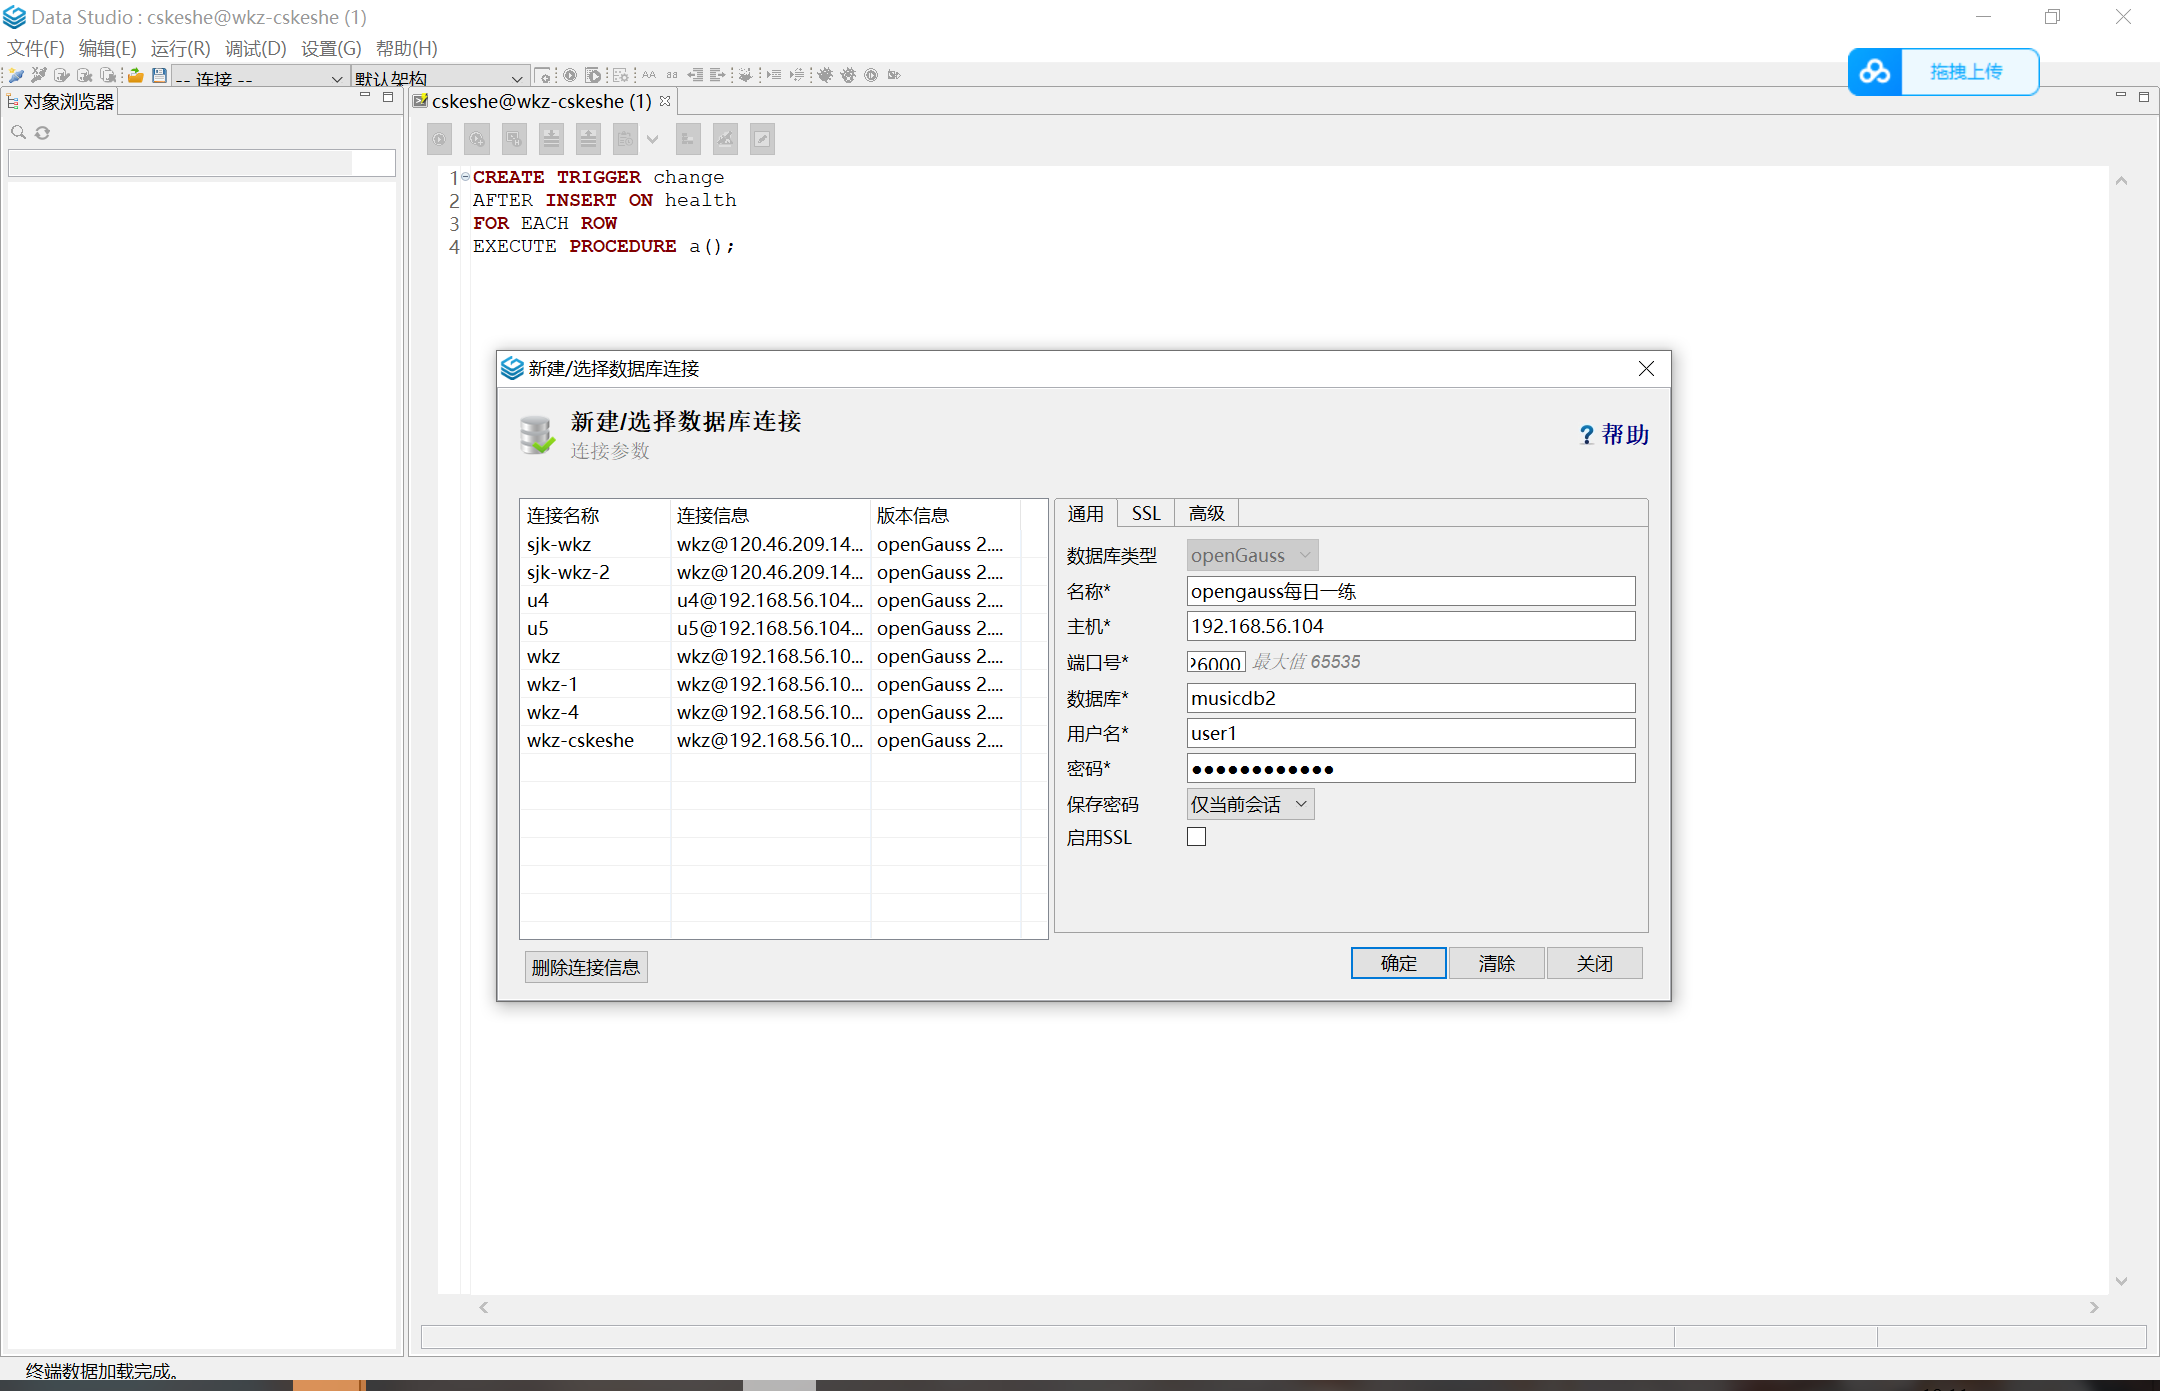Click the open SQL file folder icon
Viewport: 2160px width, 1391px height.
135,75
